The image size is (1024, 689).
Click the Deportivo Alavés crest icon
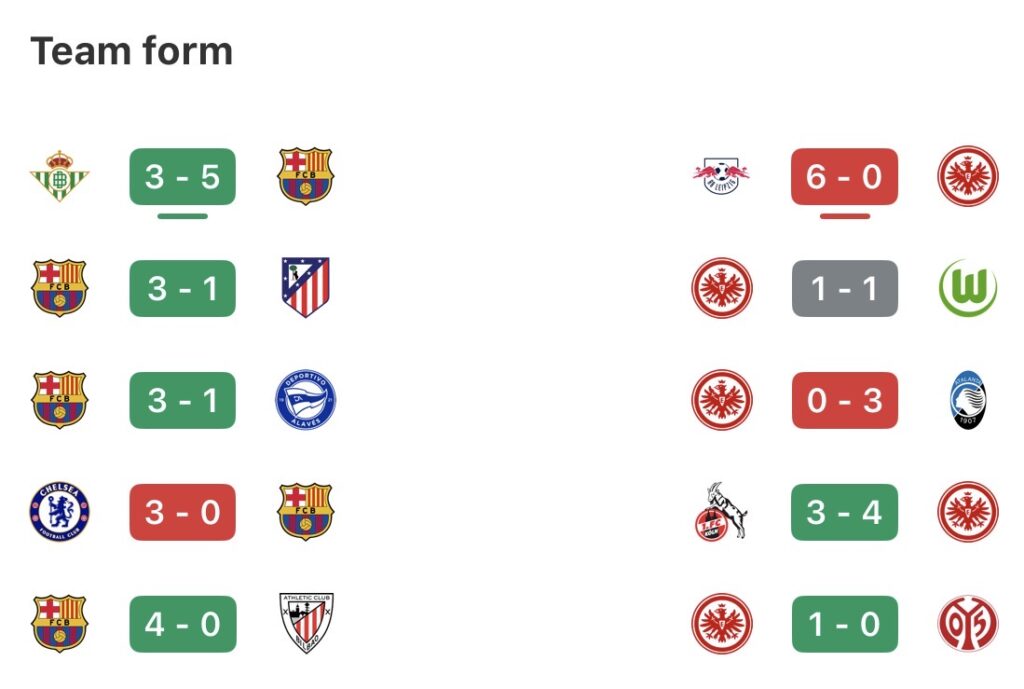[305, 400]
